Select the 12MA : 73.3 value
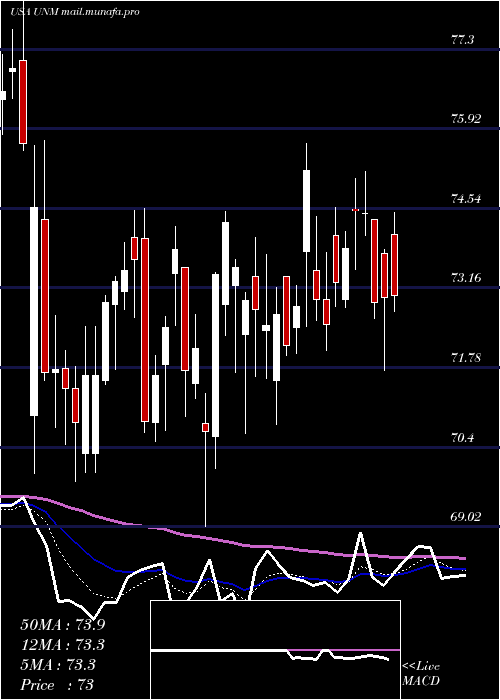 click(x=63, y=645)
